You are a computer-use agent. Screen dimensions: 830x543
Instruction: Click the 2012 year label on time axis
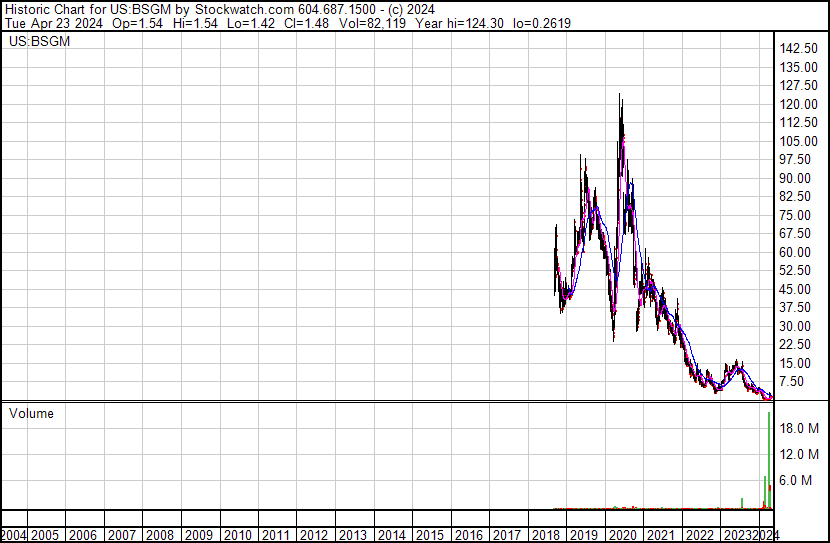pos(314,536)
